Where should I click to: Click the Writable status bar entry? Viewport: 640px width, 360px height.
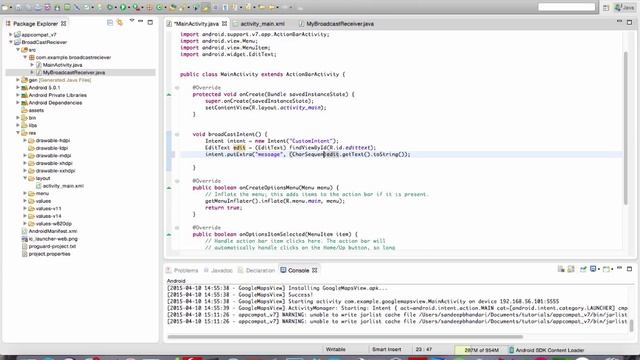336,349
